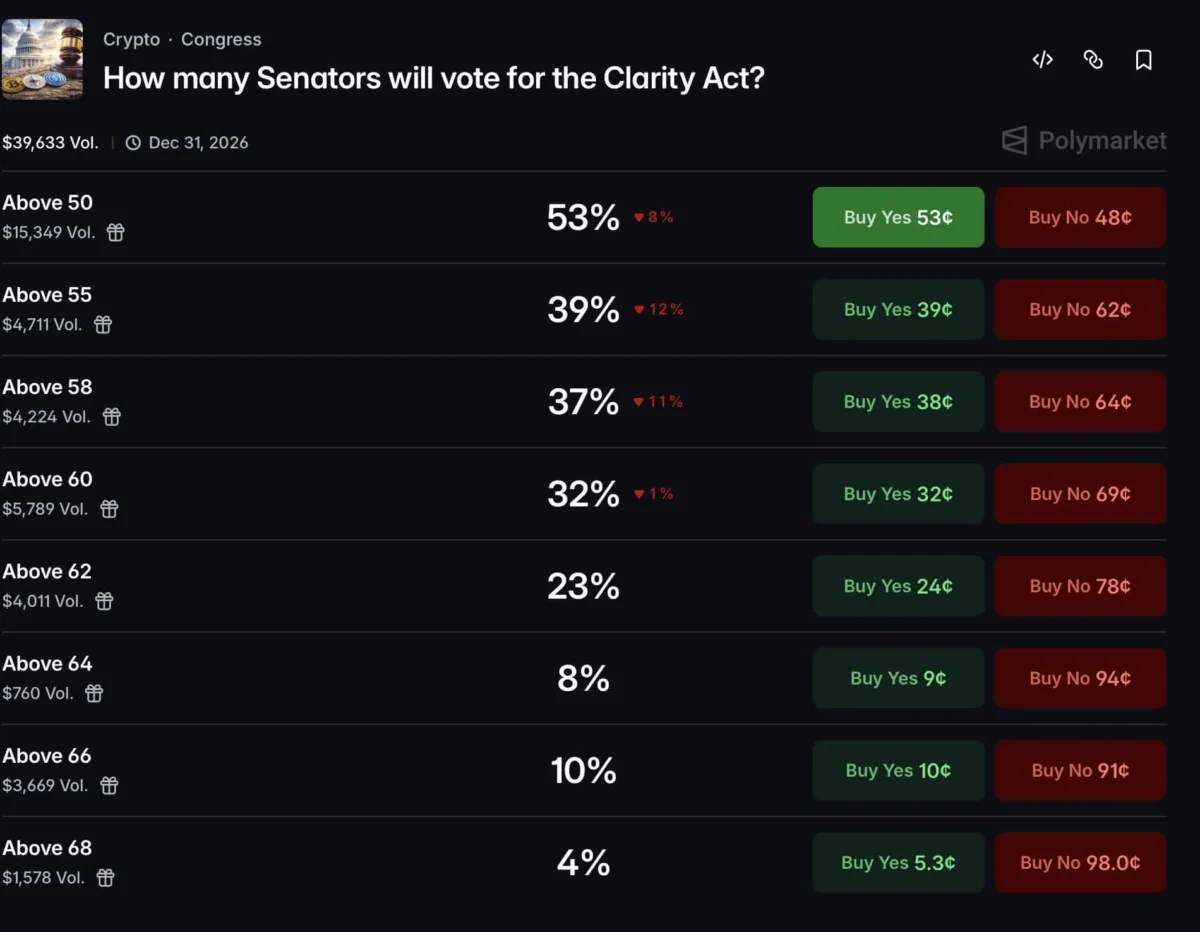
Task: Buy No at 91¢ for Above 66
Action: coord(1080,770)
